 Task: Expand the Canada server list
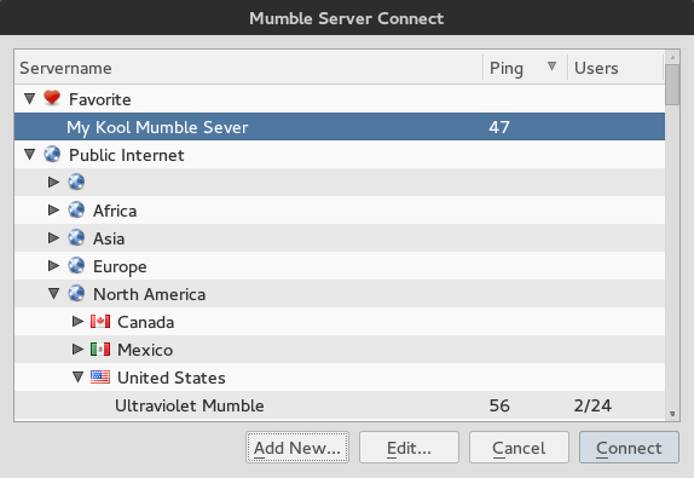coord(78,322)
